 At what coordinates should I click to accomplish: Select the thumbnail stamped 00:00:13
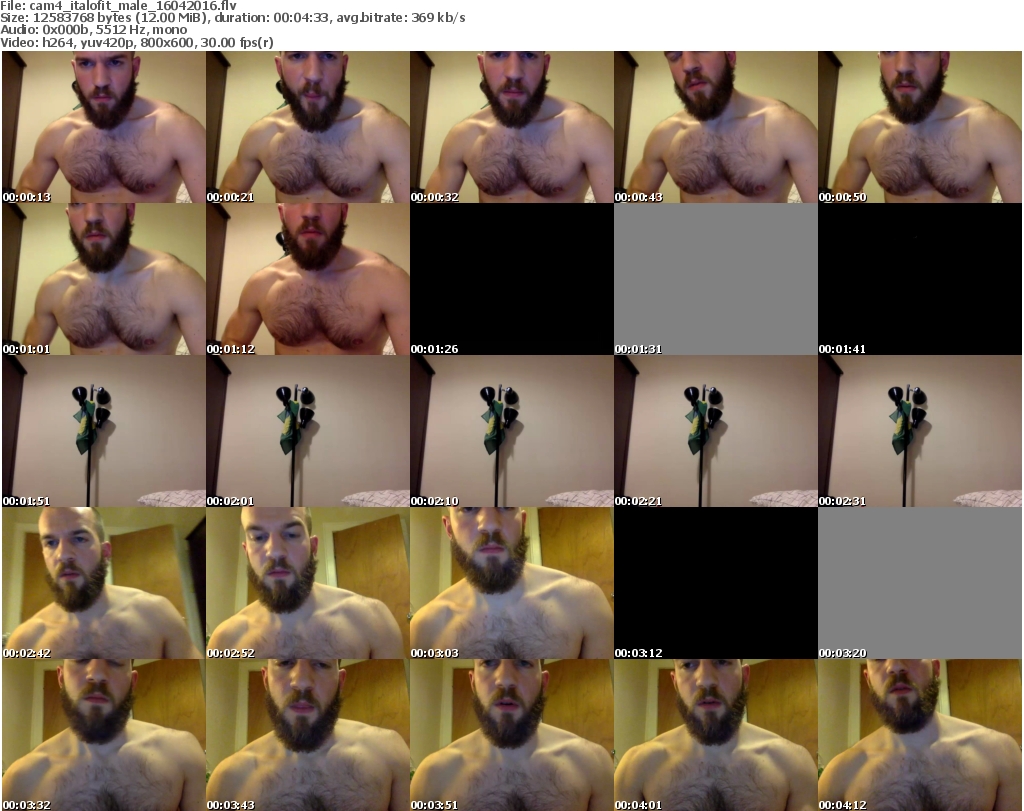coord(104,127)
